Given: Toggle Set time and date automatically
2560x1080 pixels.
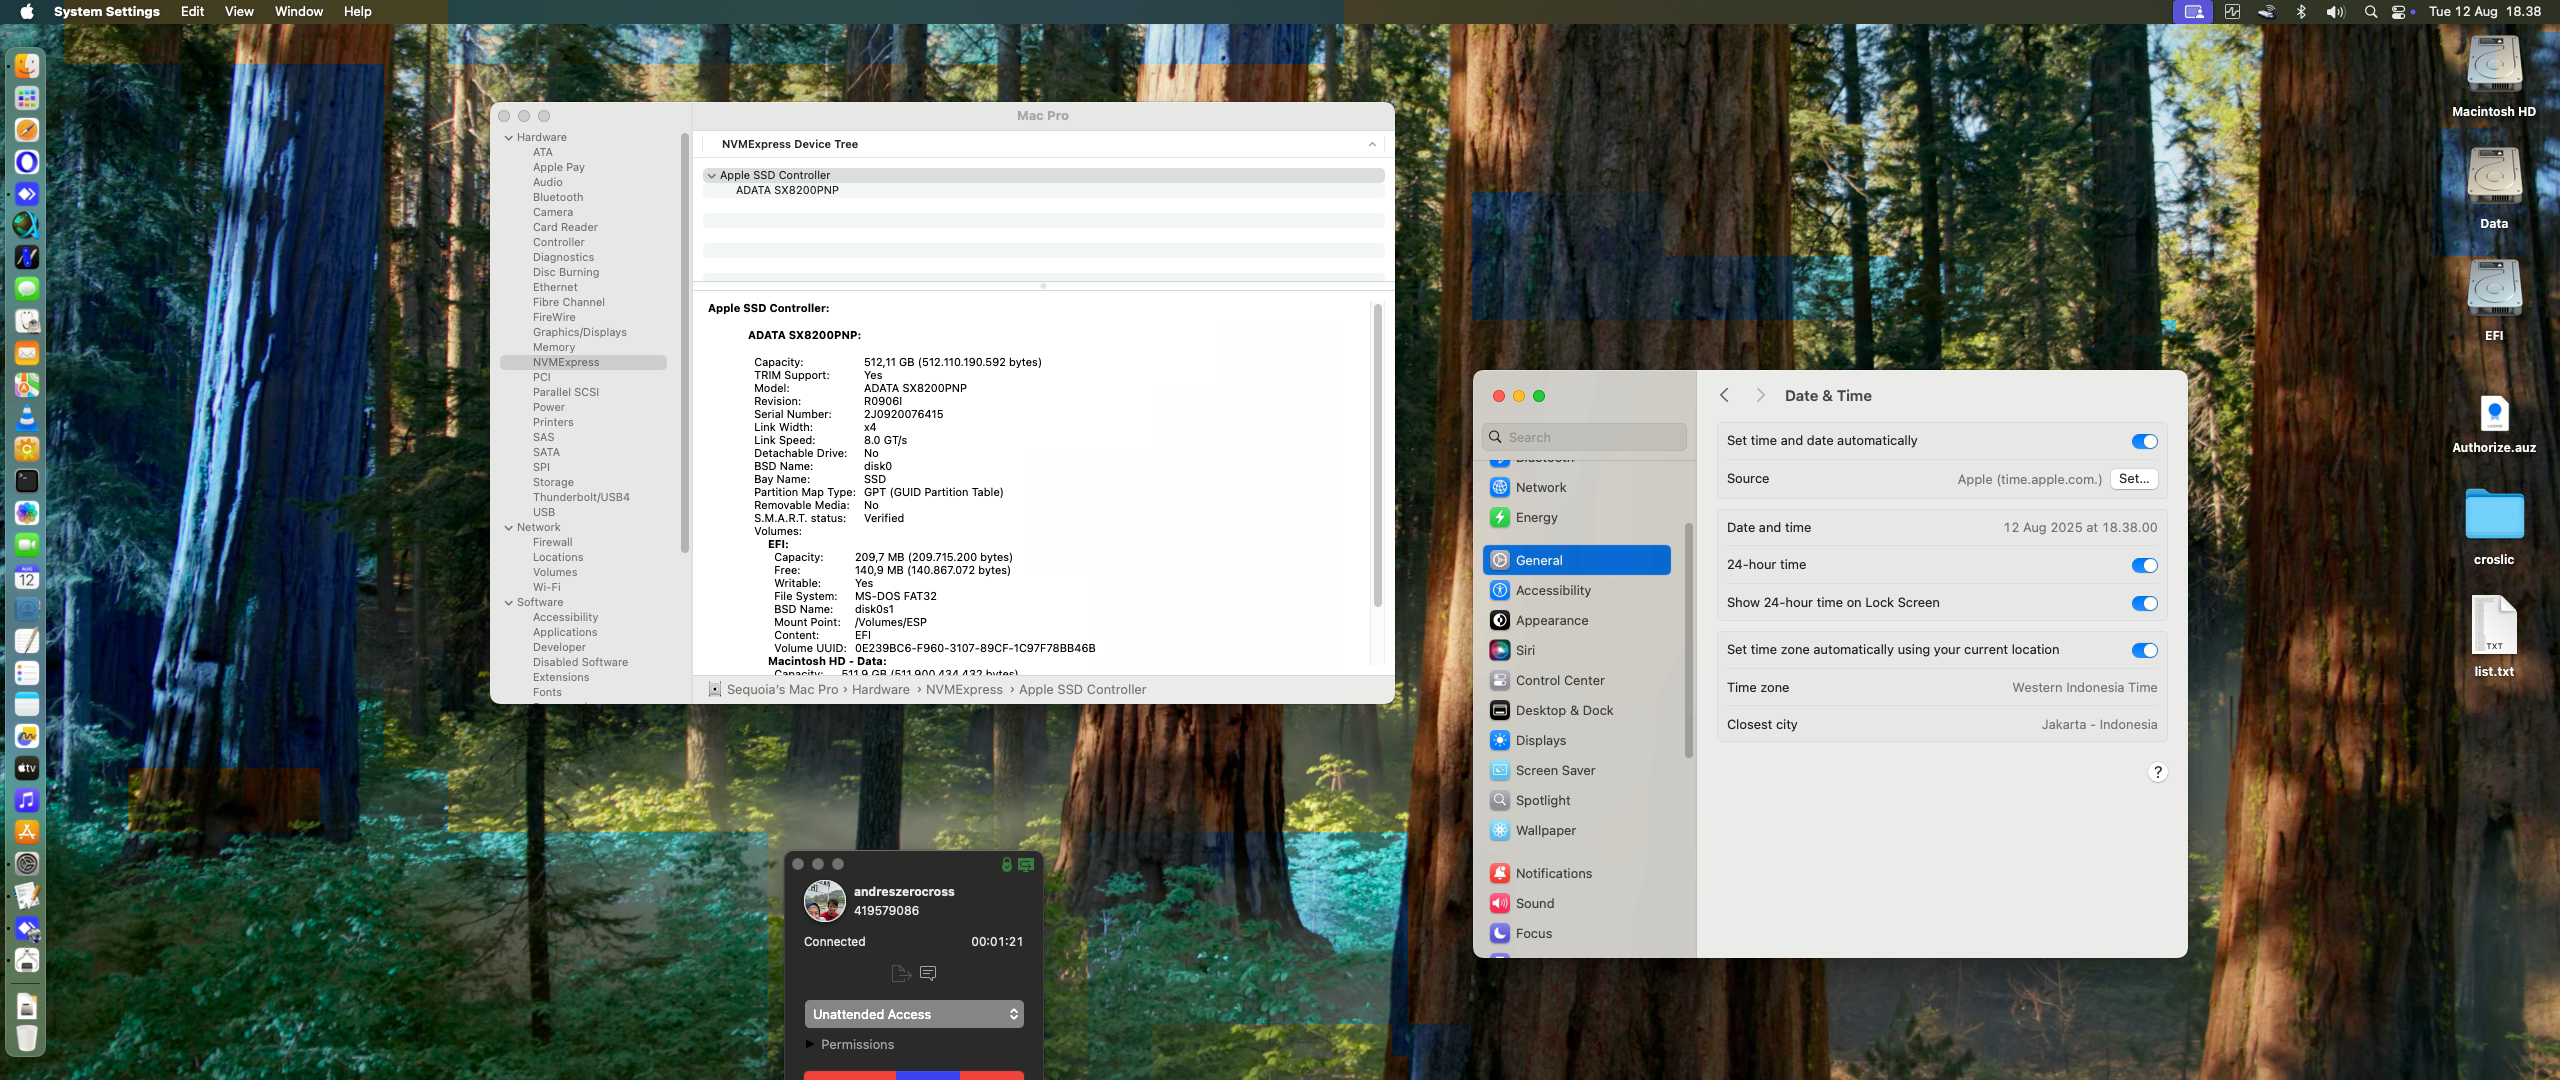Looking at the screenshot, I should tap(2144, 441).
